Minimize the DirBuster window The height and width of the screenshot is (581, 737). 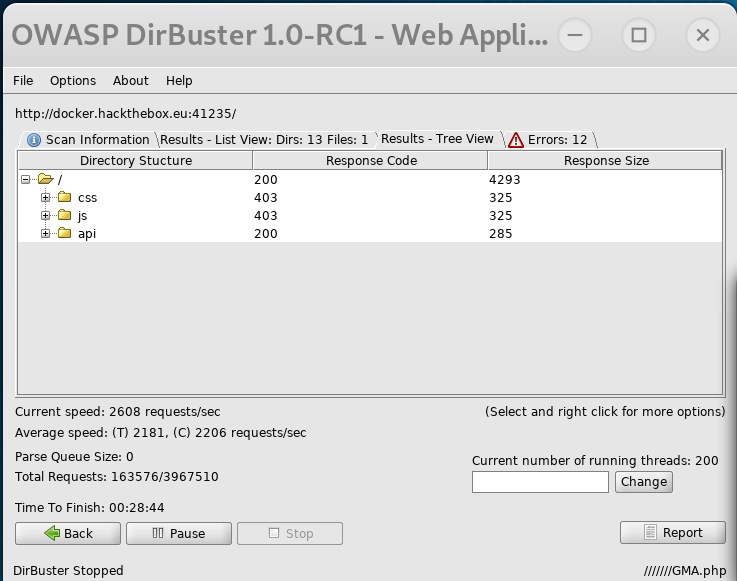[x=574, y=35]
